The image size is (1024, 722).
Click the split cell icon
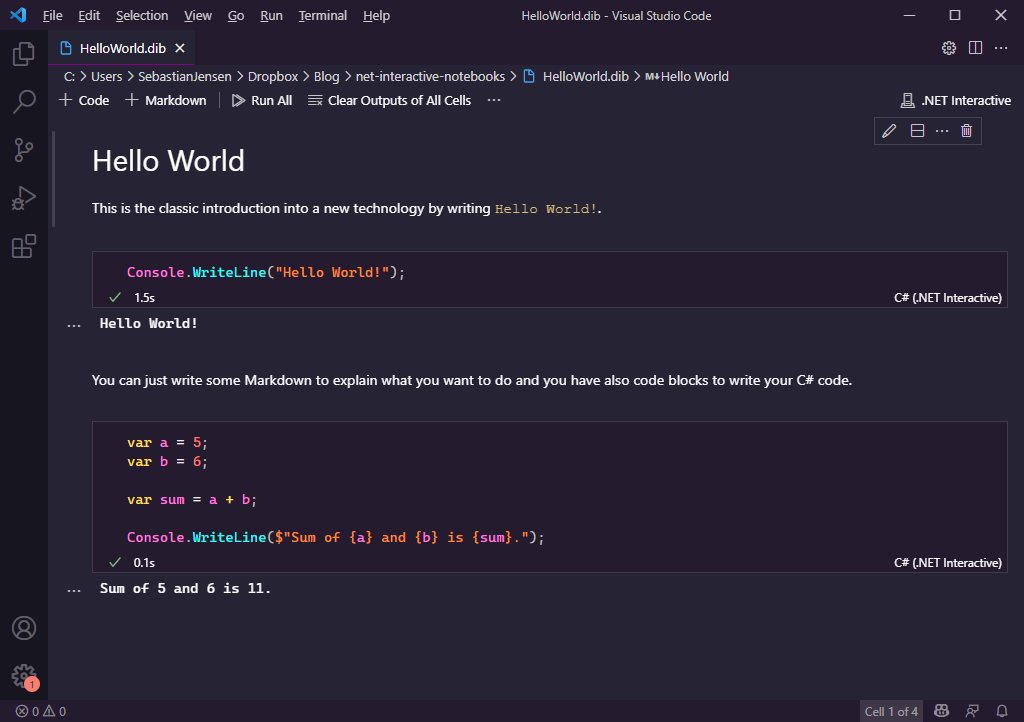[916, 131]
